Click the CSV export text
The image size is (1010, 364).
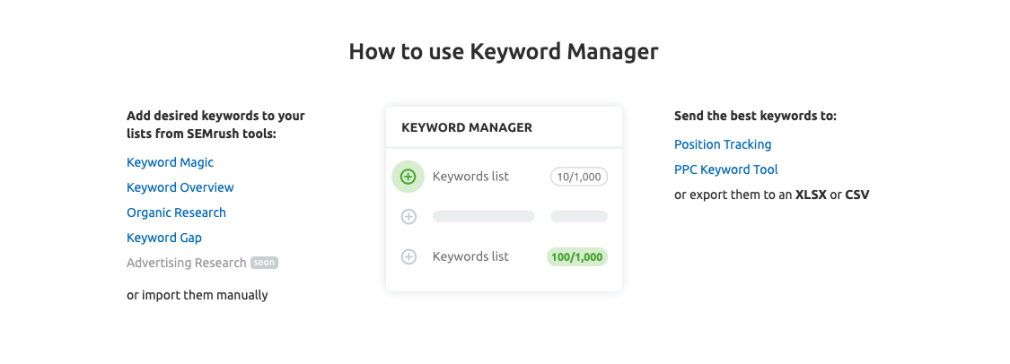[x=857, y=195]
